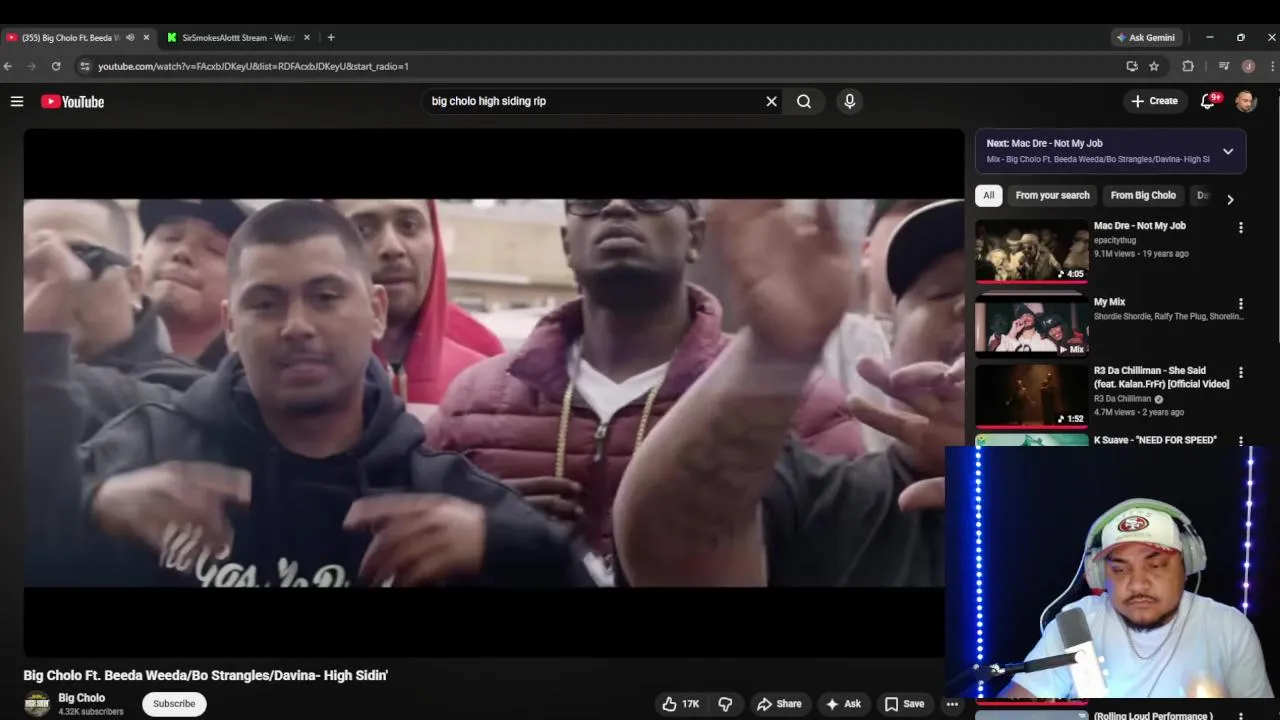Image resolution: width=1280 pixels, height=720 pixels.
Task: Open Big Cholo channel avatar
Action: pyautogui.click(x=37, y=704)
